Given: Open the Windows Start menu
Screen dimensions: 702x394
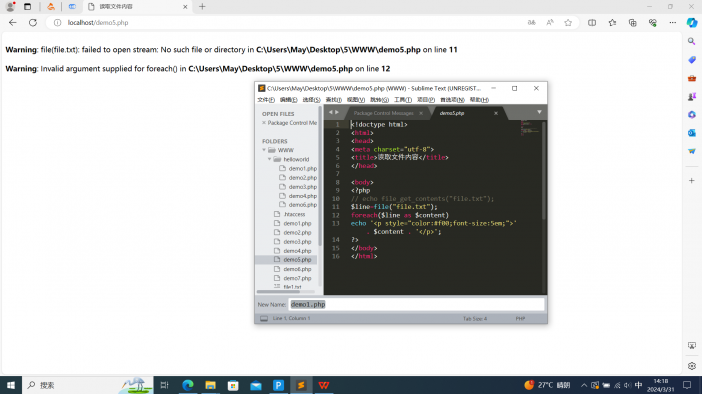Looking at the screenshot, I should [11, 385].
